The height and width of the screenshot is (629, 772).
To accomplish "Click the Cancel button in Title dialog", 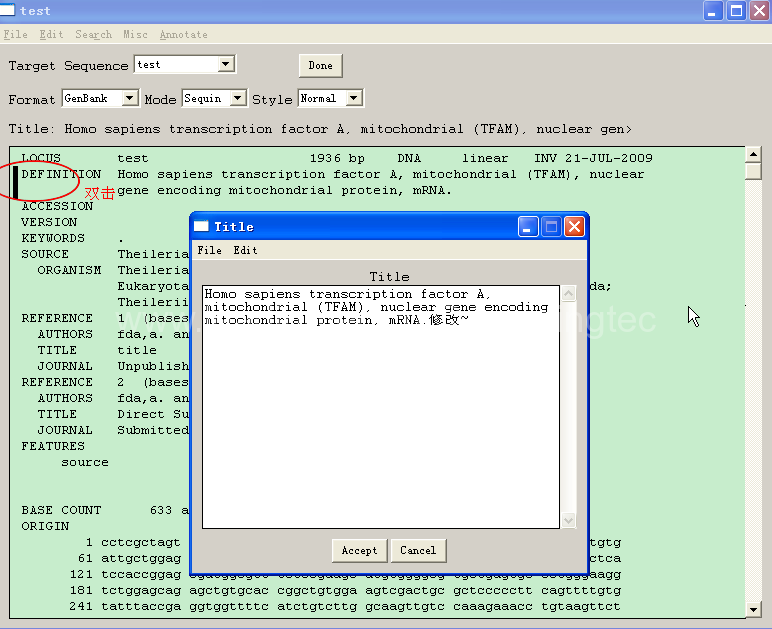I will click(418, 550).
